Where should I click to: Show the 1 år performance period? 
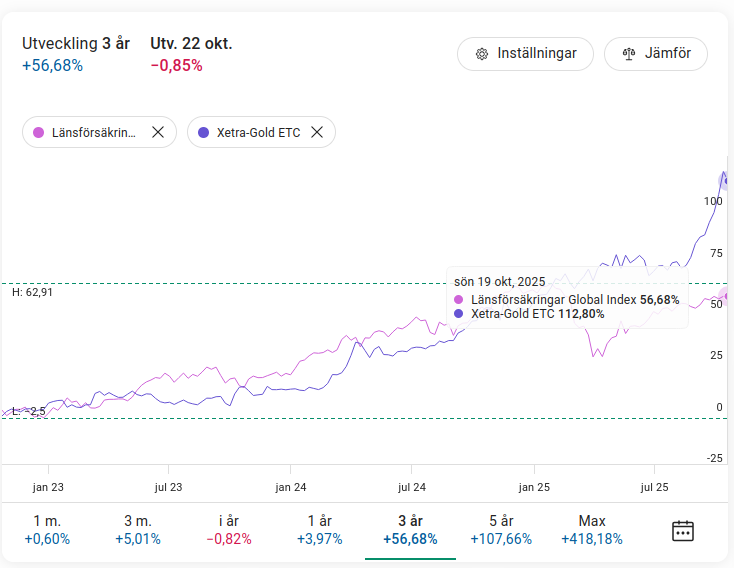(319, 530)
